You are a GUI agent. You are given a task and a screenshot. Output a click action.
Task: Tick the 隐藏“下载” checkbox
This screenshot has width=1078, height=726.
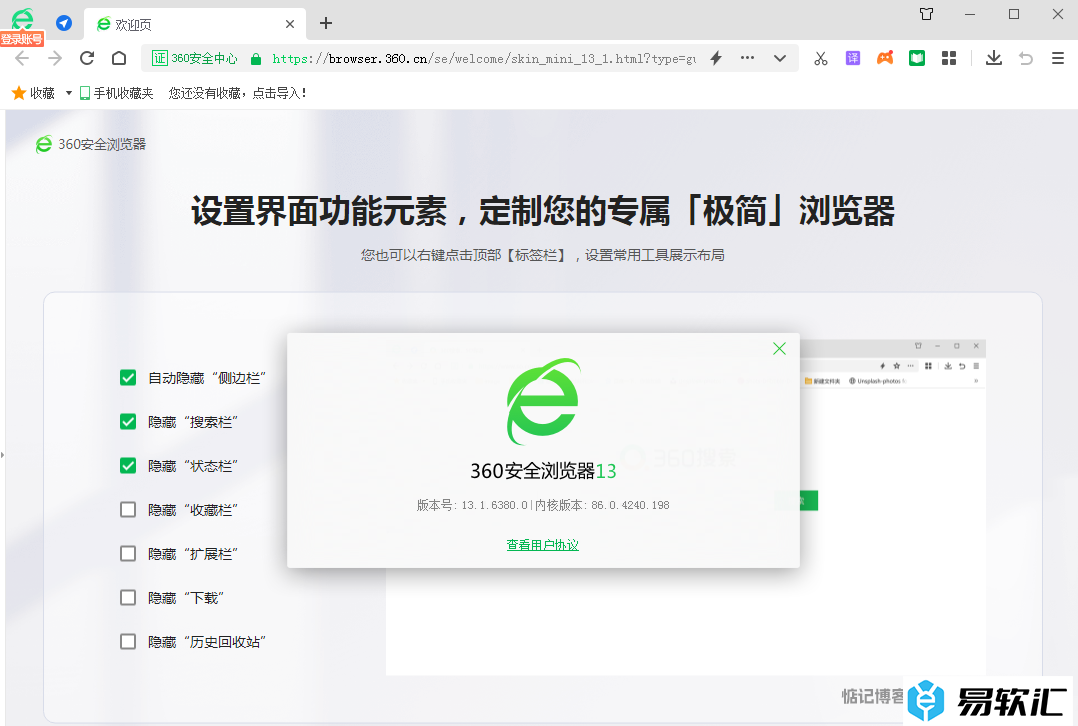pos(128,598)
